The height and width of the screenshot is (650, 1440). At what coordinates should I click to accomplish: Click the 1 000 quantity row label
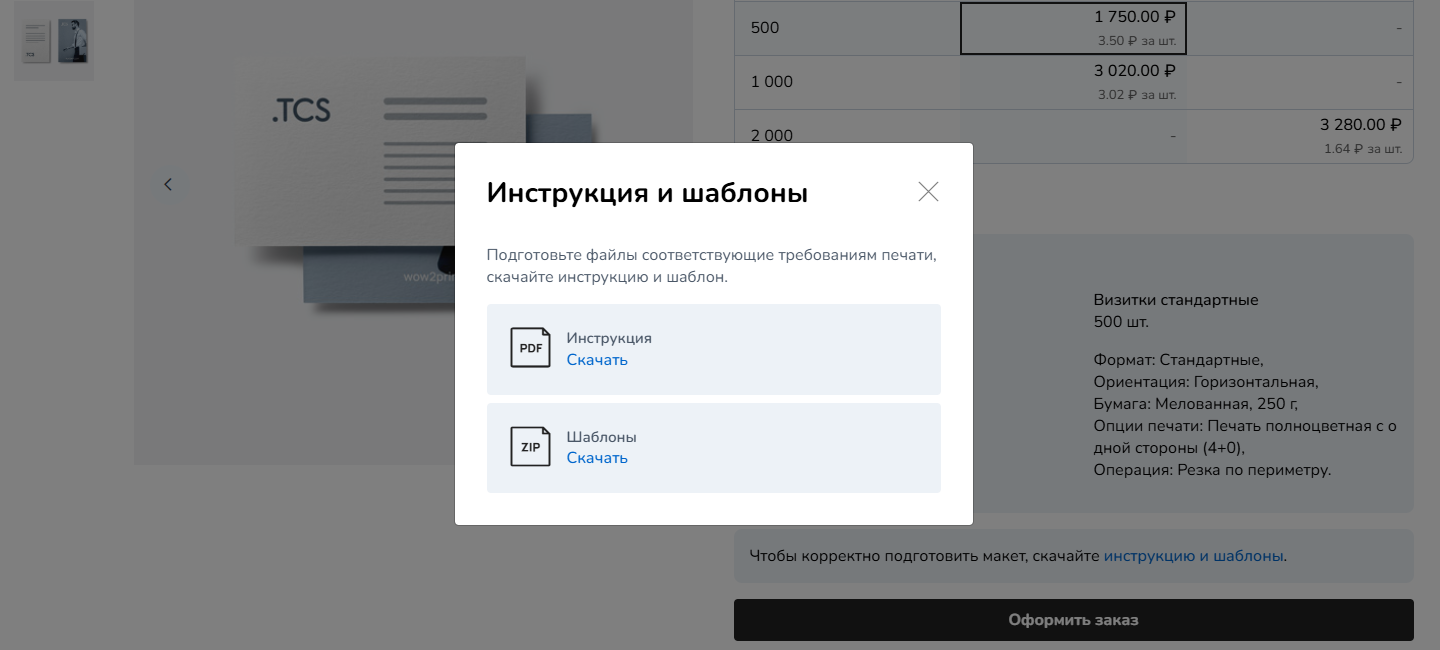pyautogui.click(x=771, y=82)
